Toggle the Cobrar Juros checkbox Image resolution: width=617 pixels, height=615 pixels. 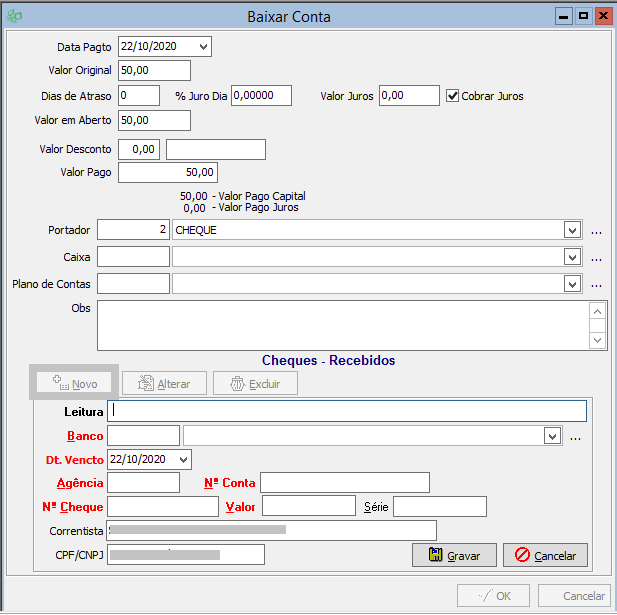tap(453, 96)
